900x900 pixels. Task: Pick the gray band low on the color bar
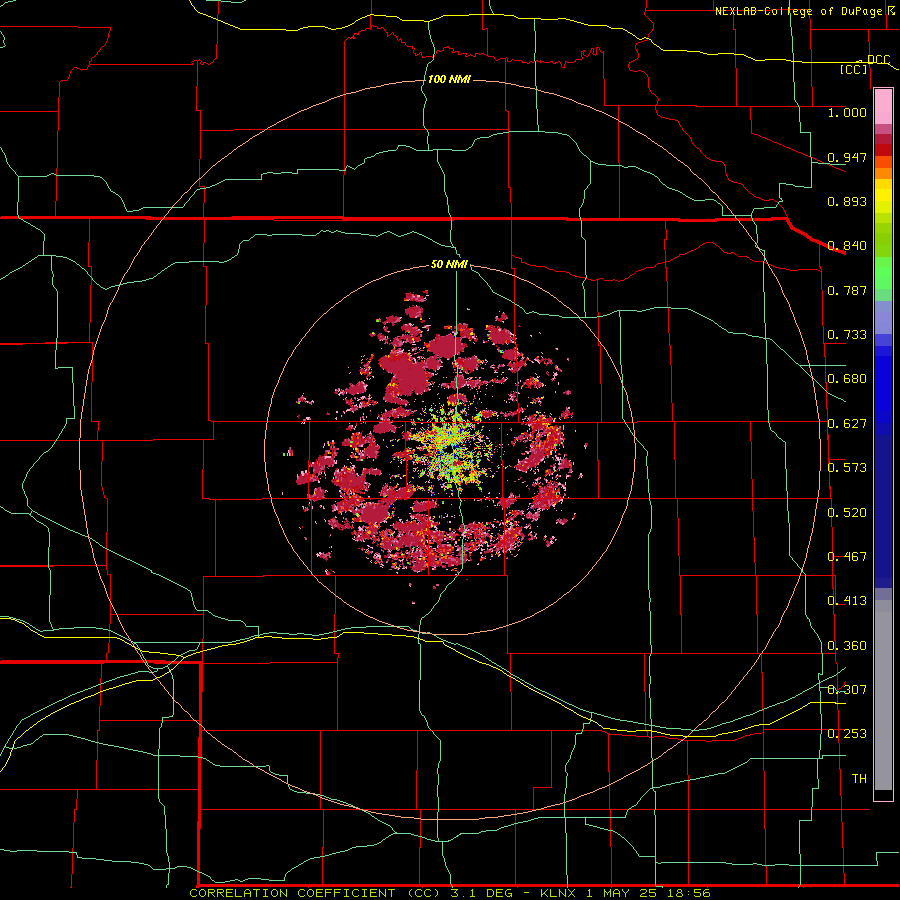(883, 695)
